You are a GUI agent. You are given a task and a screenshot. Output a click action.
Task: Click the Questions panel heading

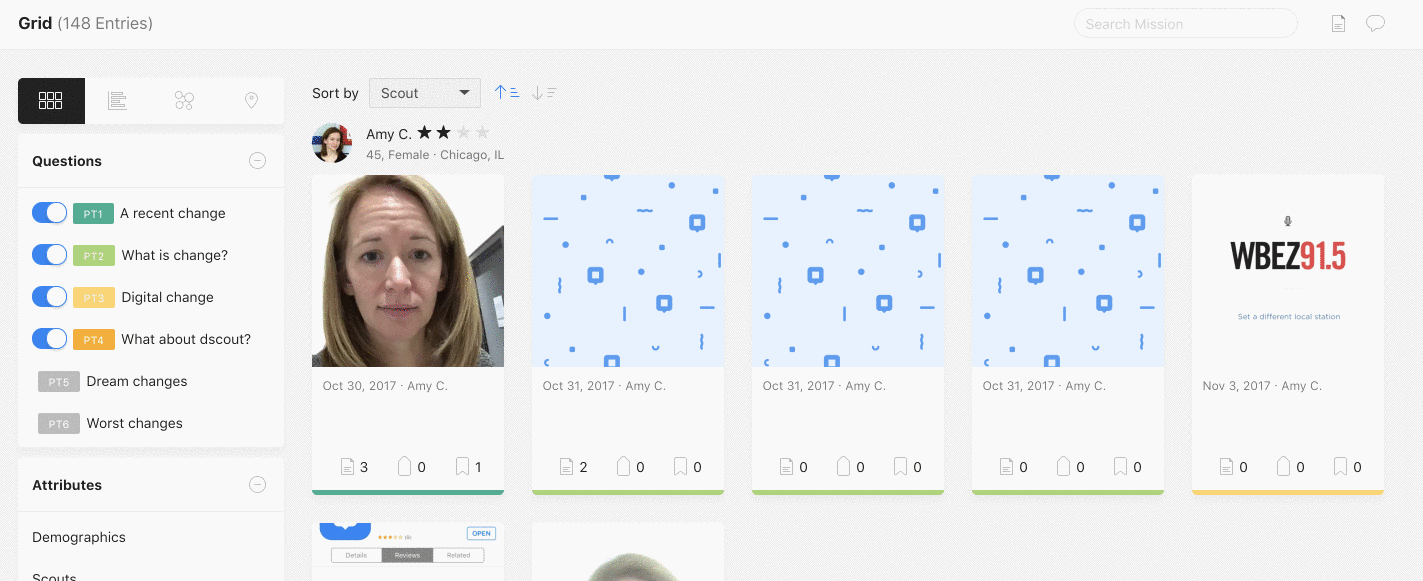[x=67, y=161]
